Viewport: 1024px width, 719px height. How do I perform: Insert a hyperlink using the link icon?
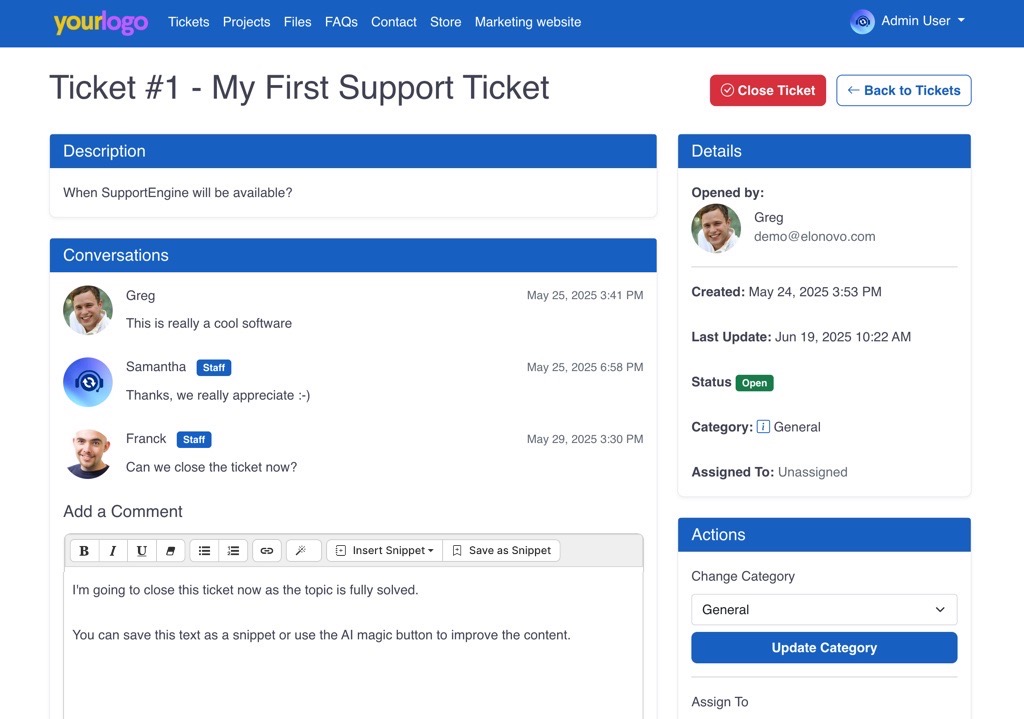[267, 550]
